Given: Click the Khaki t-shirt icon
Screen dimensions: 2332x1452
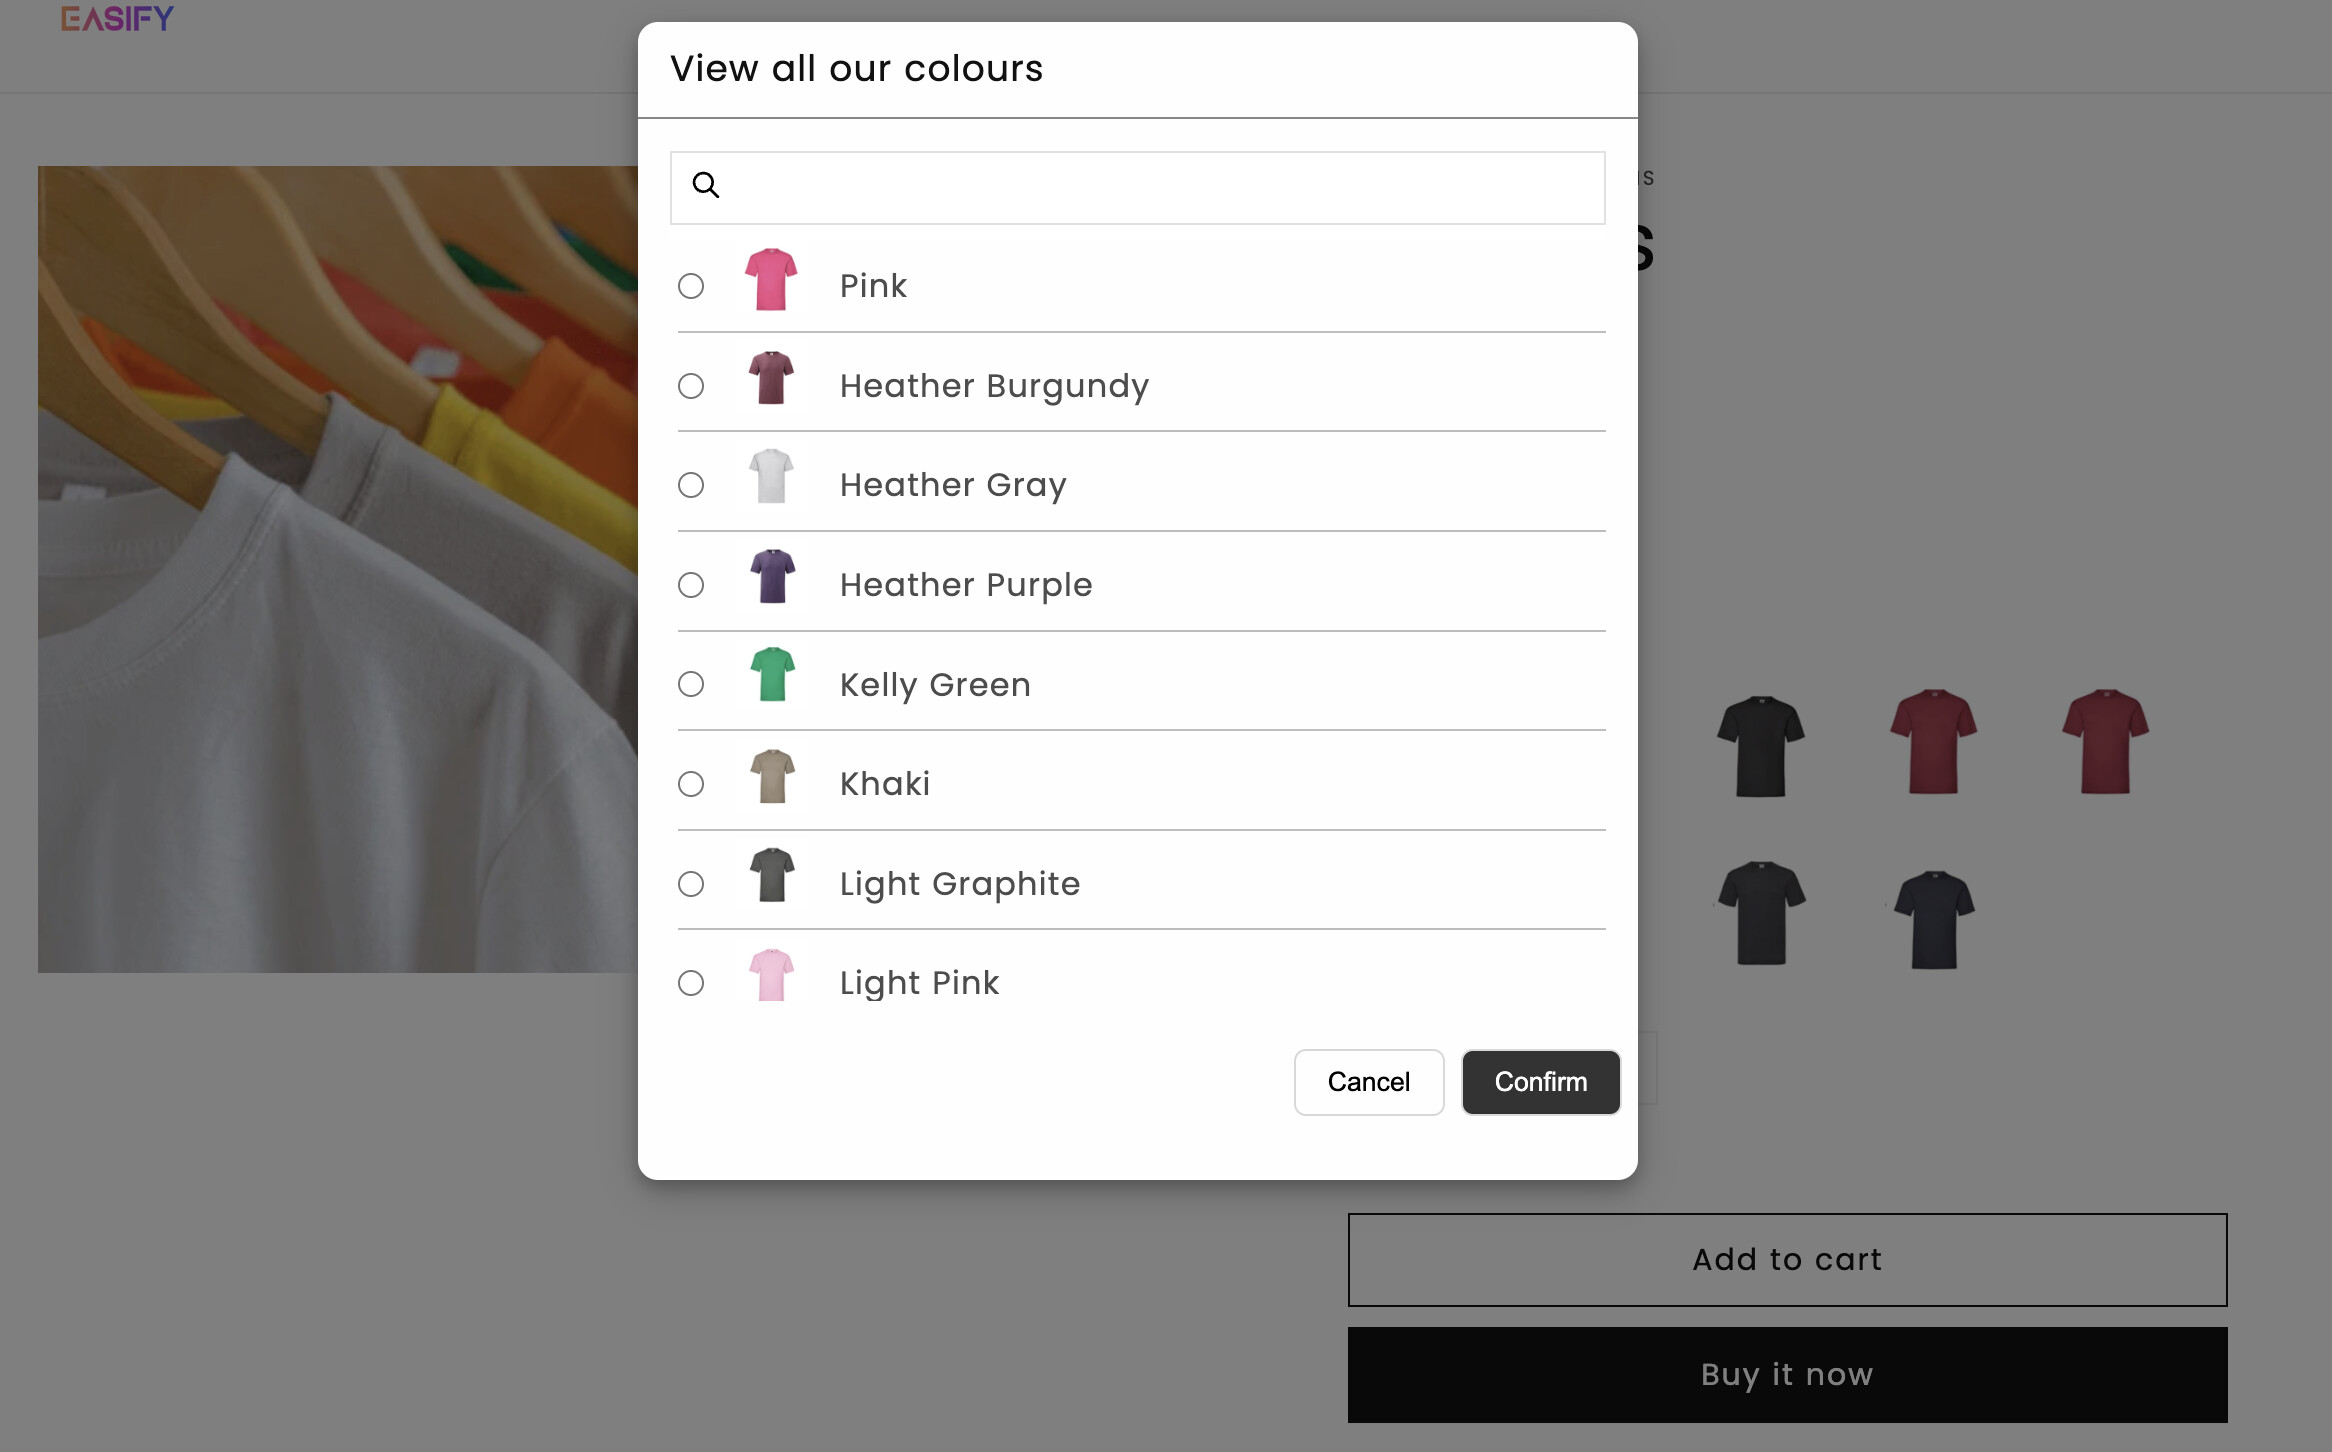Looking at the screenshot, I should click(x=772, y=776).
